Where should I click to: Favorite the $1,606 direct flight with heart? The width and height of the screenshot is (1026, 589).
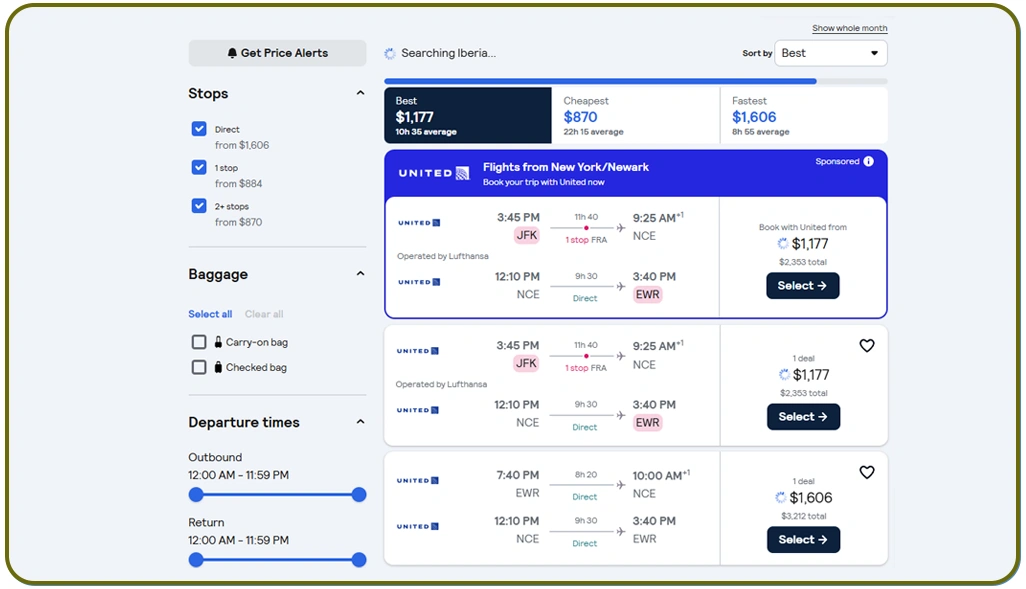coord(866,472)
